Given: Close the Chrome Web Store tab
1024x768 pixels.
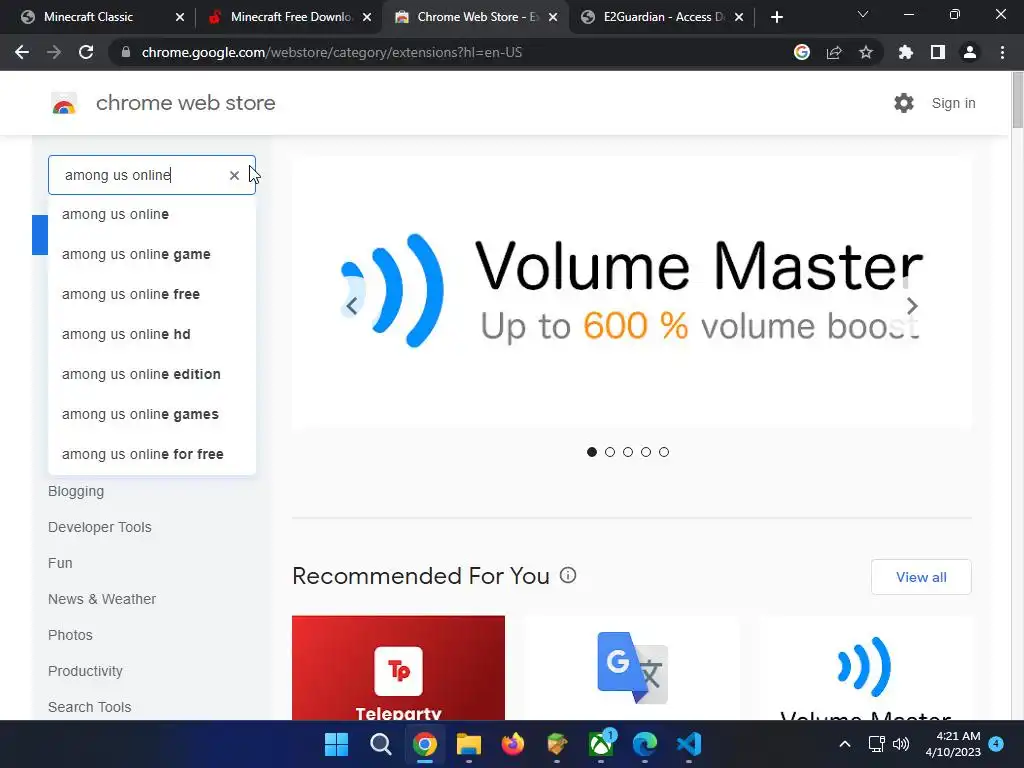Looking at the screenshot, I should point(553,17).
